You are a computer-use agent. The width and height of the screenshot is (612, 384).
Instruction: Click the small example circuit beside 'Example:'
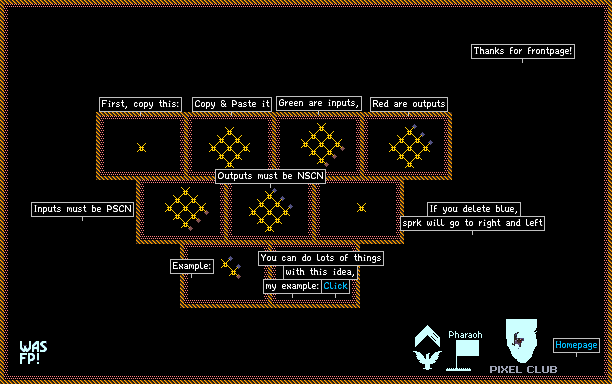[231, 268]
